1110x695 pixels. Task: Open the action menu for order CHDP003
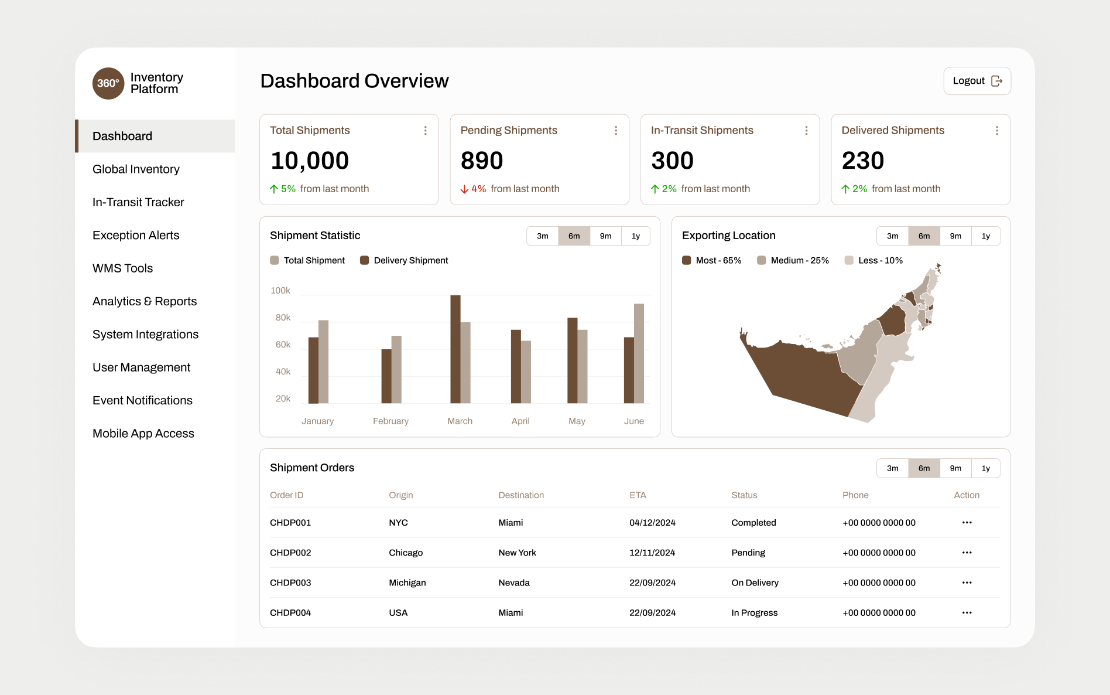966,582
